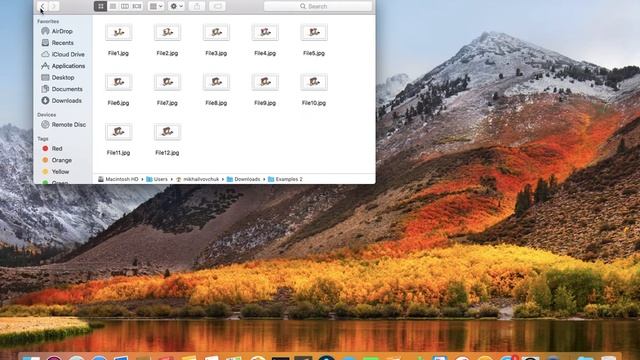Select the File9.jpg image file
The width and height of the screenshot is (640, 360).
point(265,82)
